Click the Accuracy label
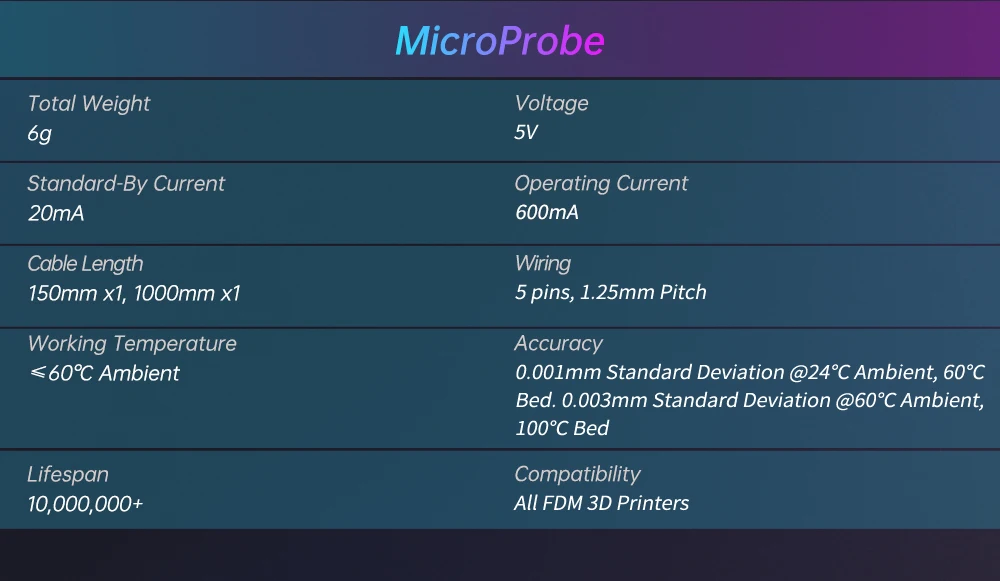1000x581 pixels. (558, 344)
